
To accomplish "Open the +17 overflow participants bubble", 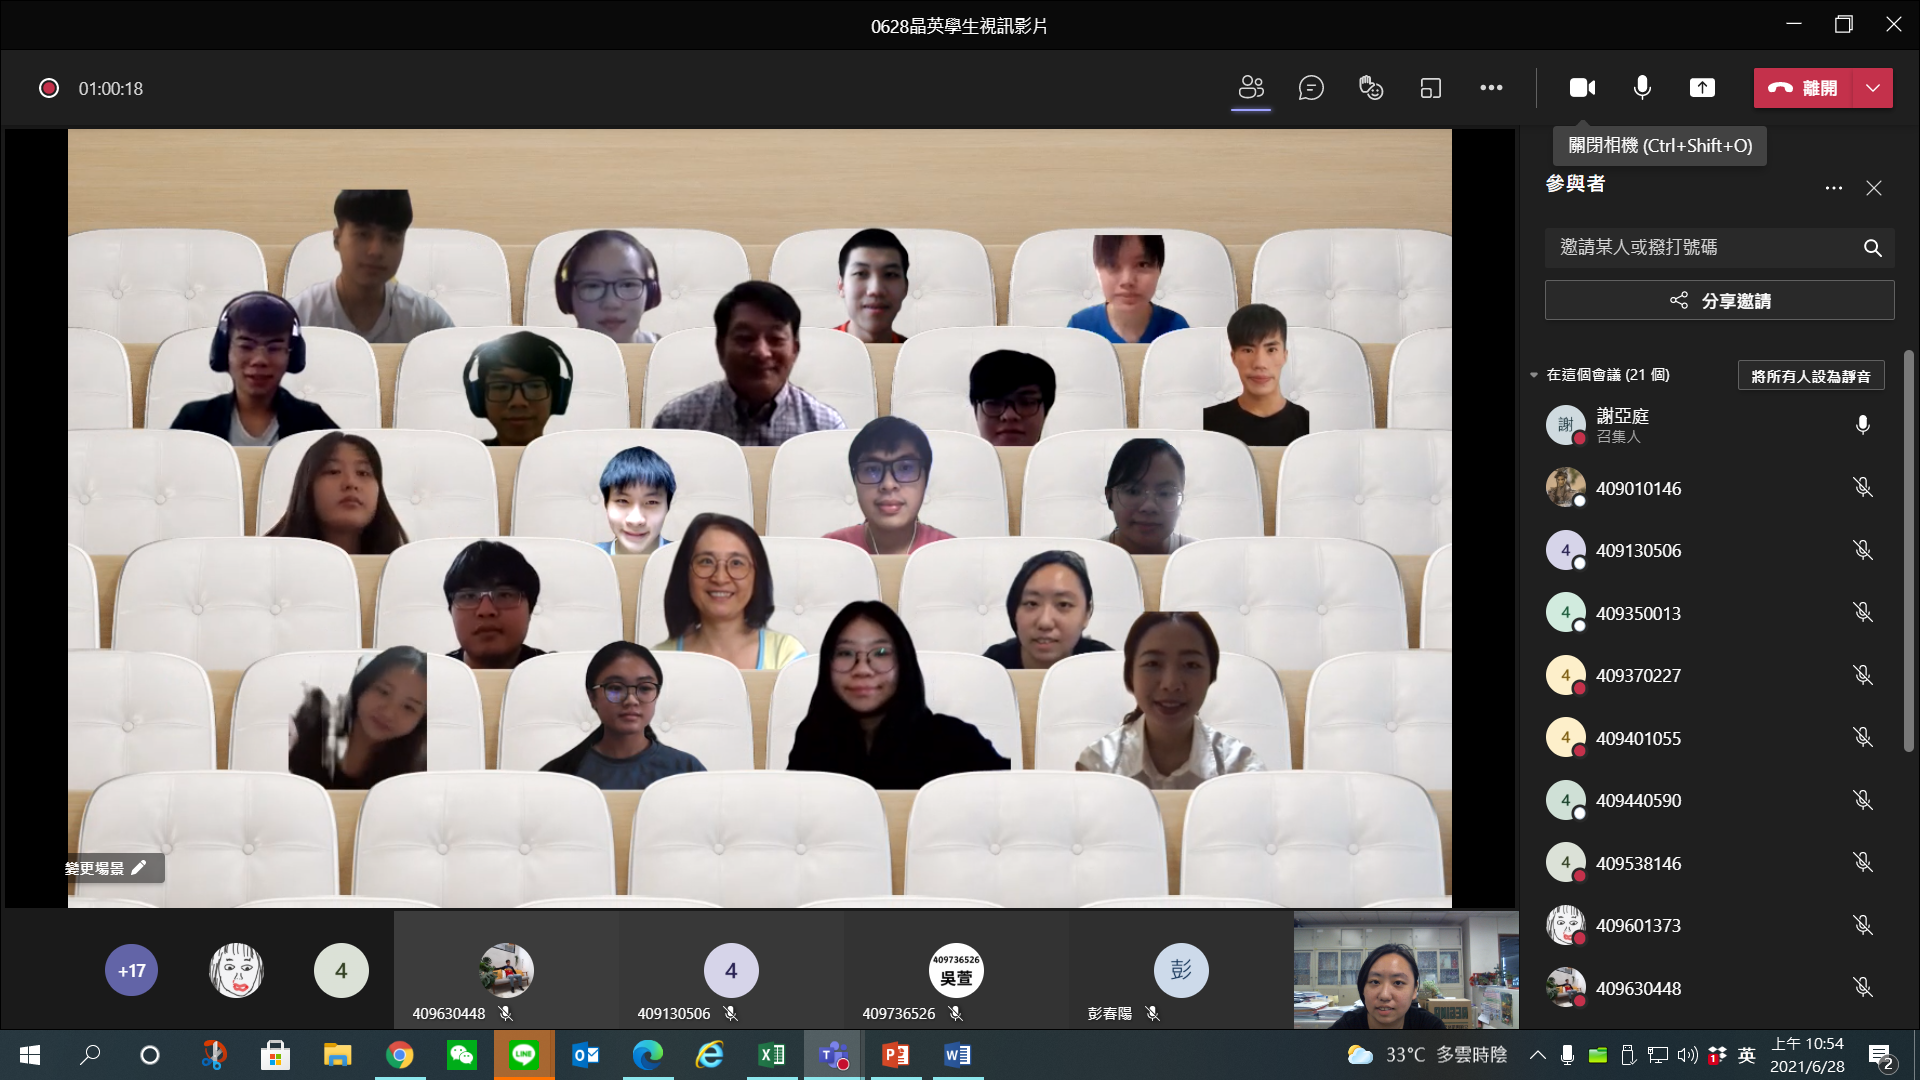I will pos(131,970).
